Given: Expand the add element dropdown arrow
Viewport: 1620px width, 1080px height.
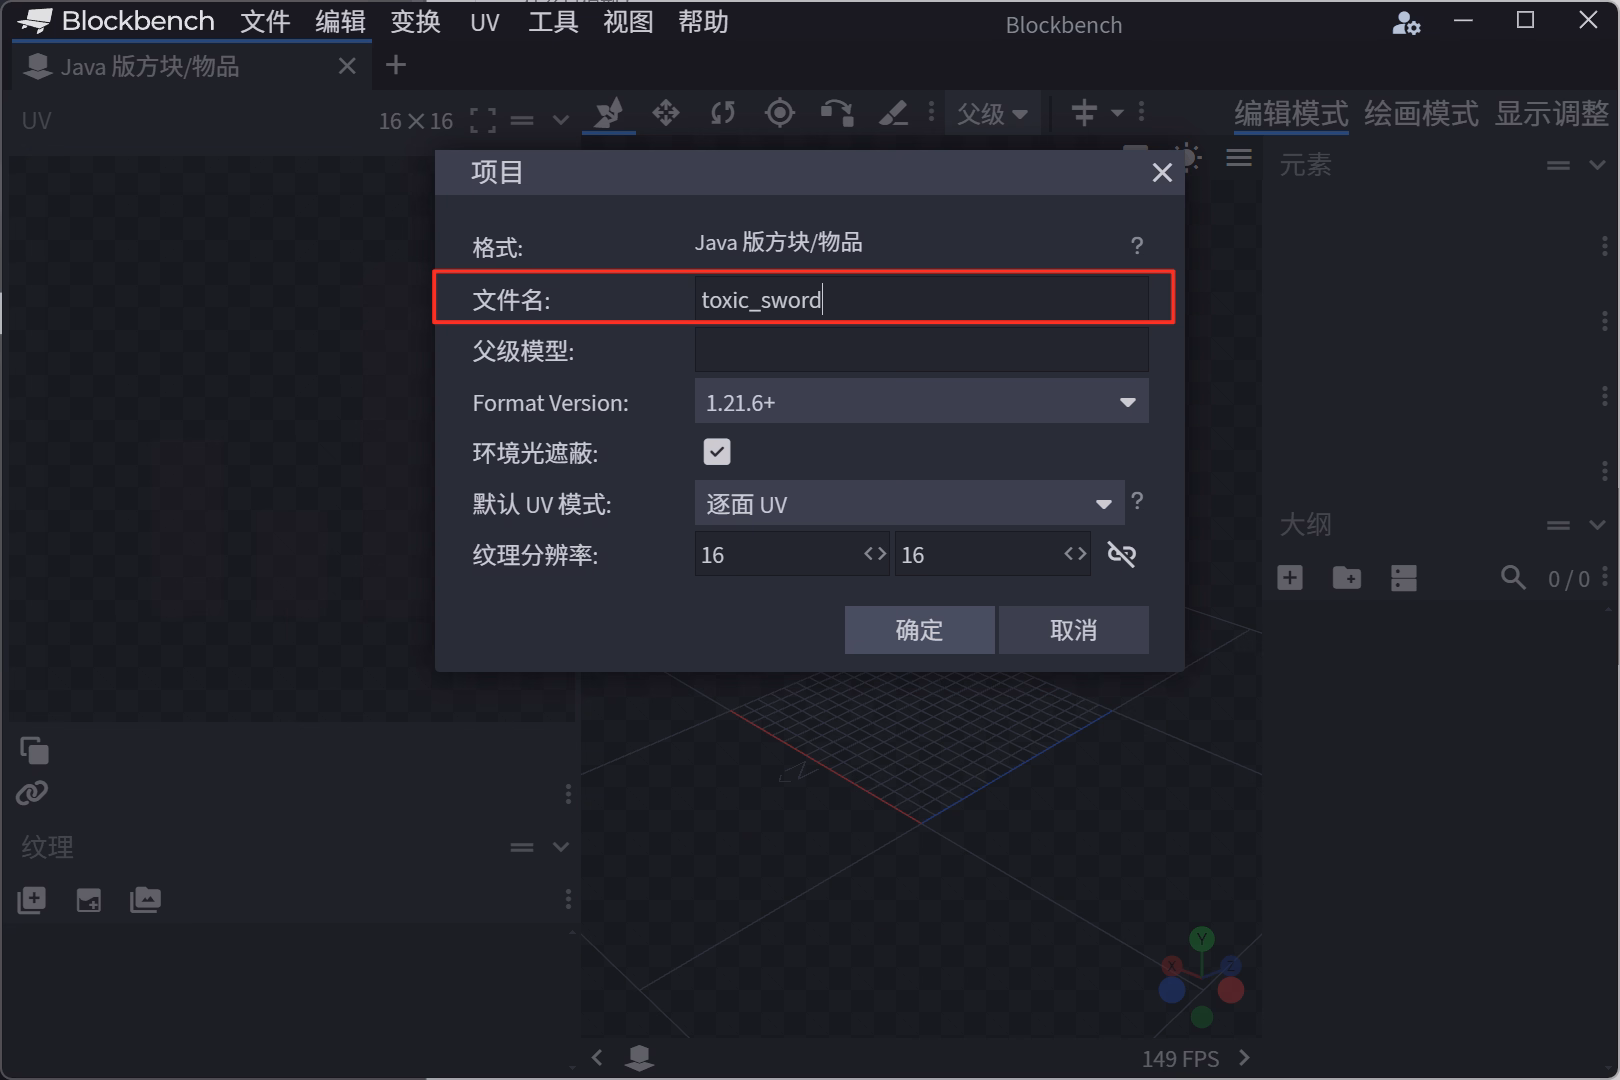Looking at the screenshot, I should click(1118, 113).
